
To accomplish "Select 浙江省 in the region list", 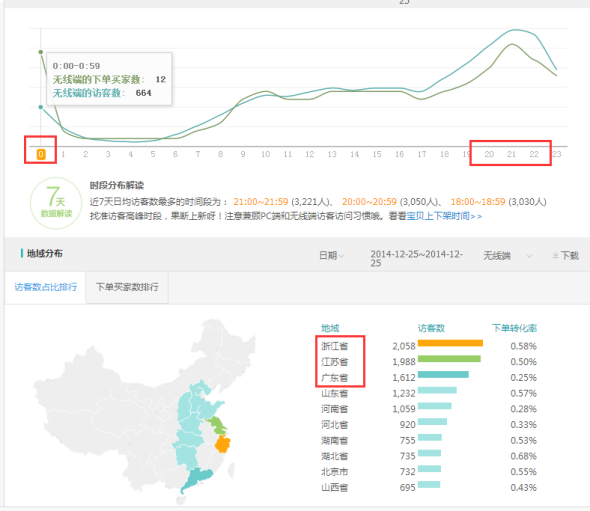I will (x=335, y=346).
